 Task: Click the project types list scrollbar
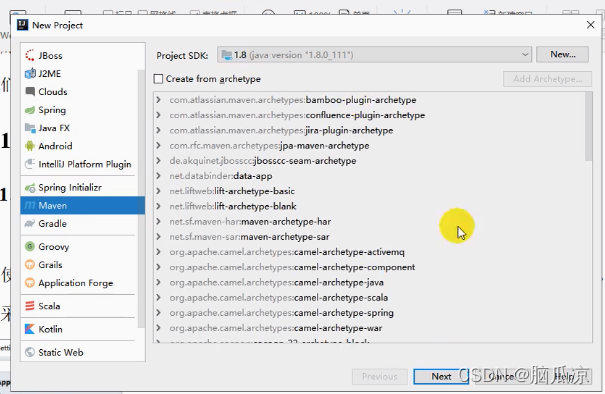[x=141, y=199]
